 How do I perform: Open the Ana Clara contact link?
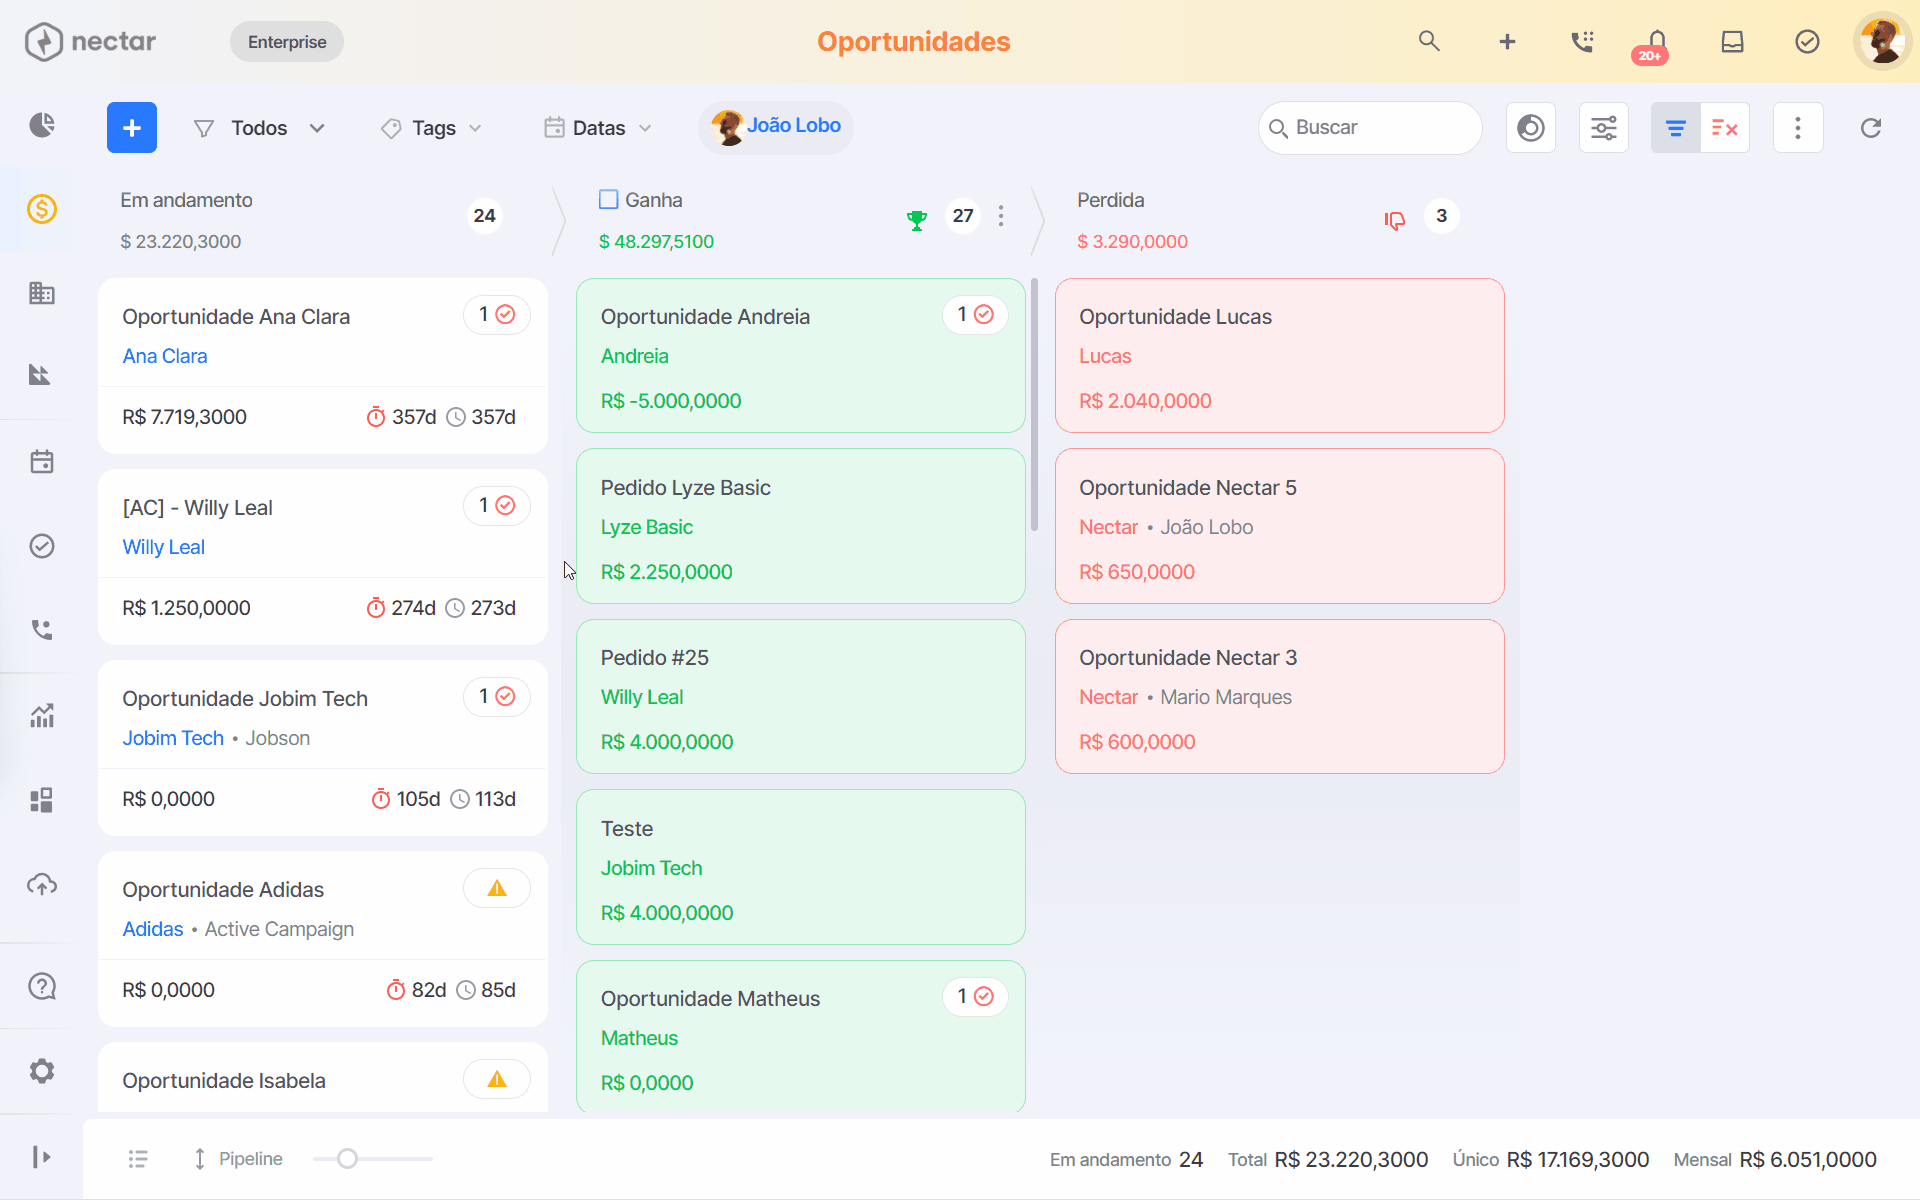click(x=165, y=356)
